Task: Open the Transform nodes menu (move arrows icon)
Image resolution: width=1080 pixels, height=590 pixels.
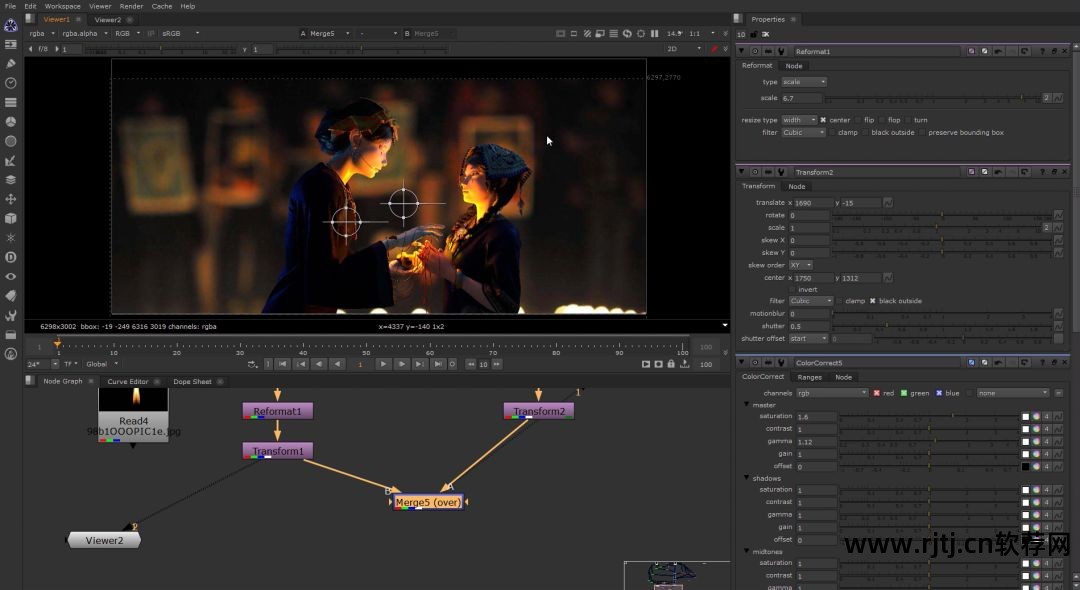Action: [11, 199]
